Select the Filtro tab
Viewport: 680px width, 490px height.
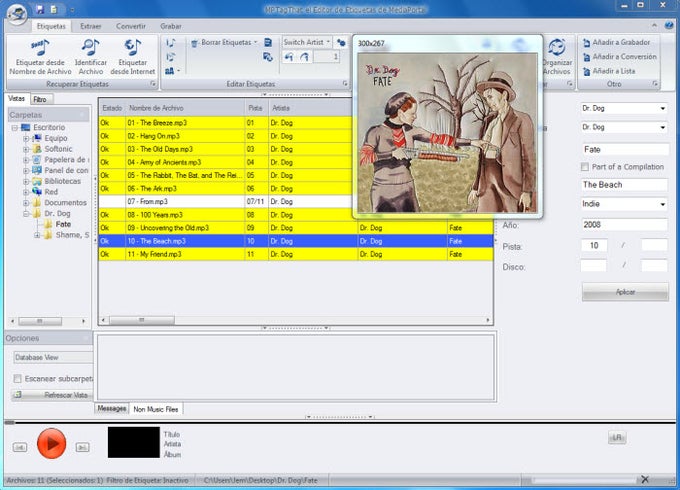[40, 99]
